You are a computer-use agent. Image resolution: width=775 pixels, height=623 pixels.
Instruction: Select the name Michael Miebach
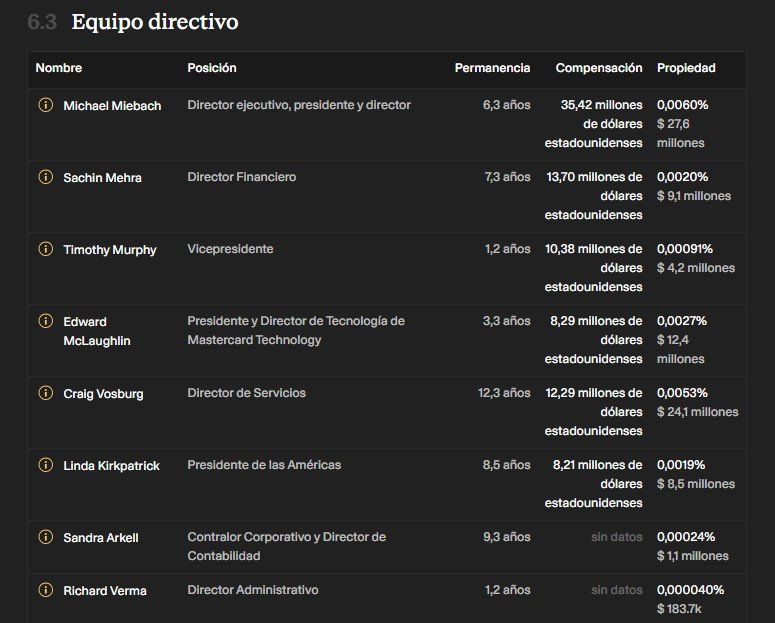[112, 106]
